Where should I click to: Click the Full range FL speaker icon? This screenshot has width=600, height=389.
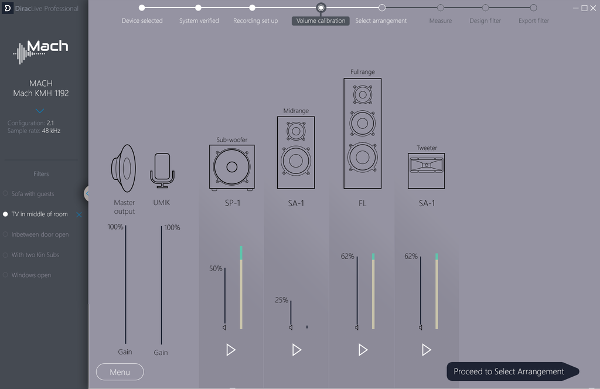pos(362,133)
